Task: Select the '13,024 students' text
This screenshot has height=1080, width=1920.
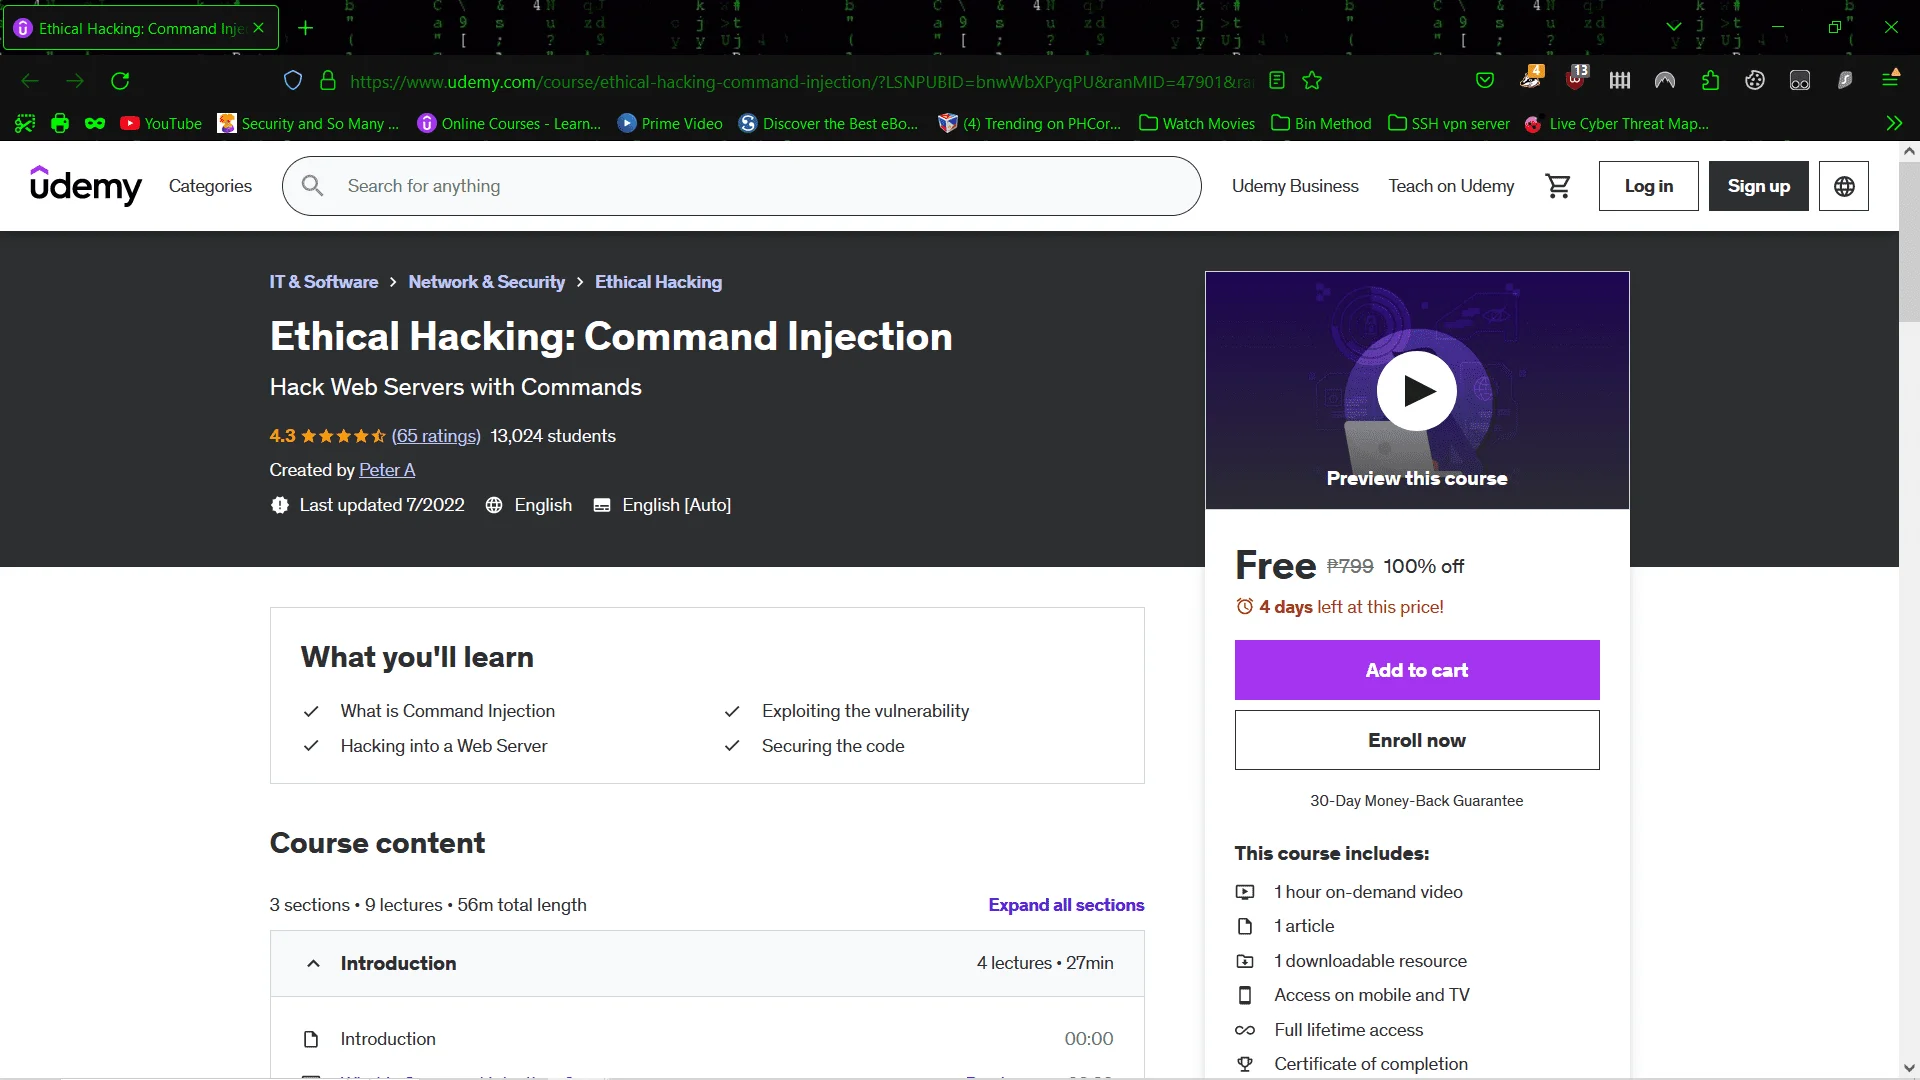Action: [553, 436]
